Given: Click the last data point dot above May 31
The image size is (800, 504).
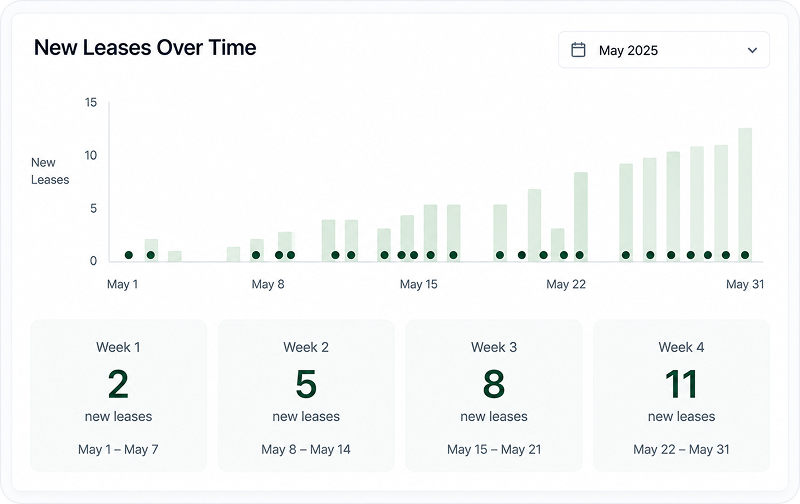Looking at the screenshot, I should point(745,255).
